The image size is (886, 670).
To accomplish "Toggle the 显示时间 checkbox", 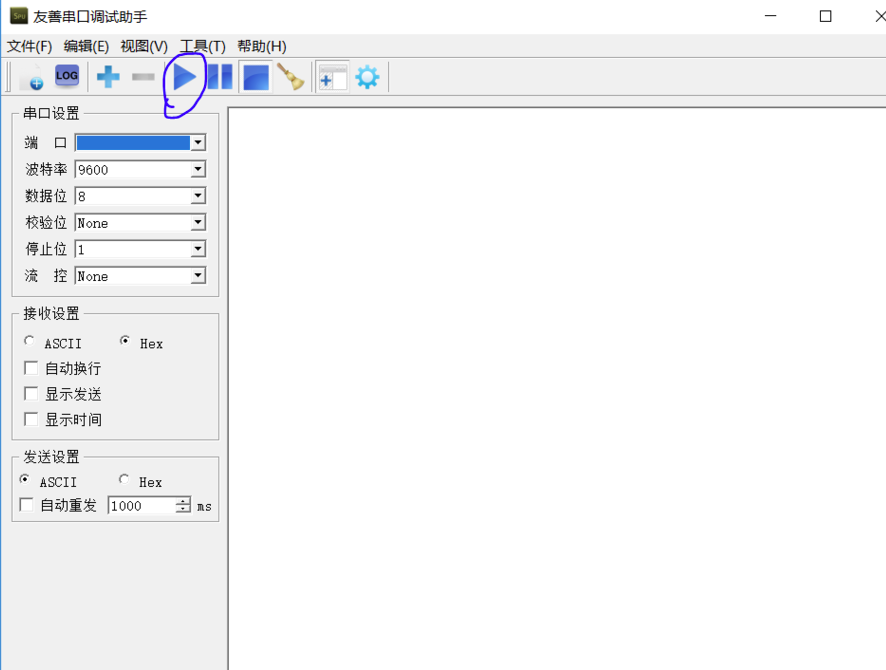I will (31, 419).
